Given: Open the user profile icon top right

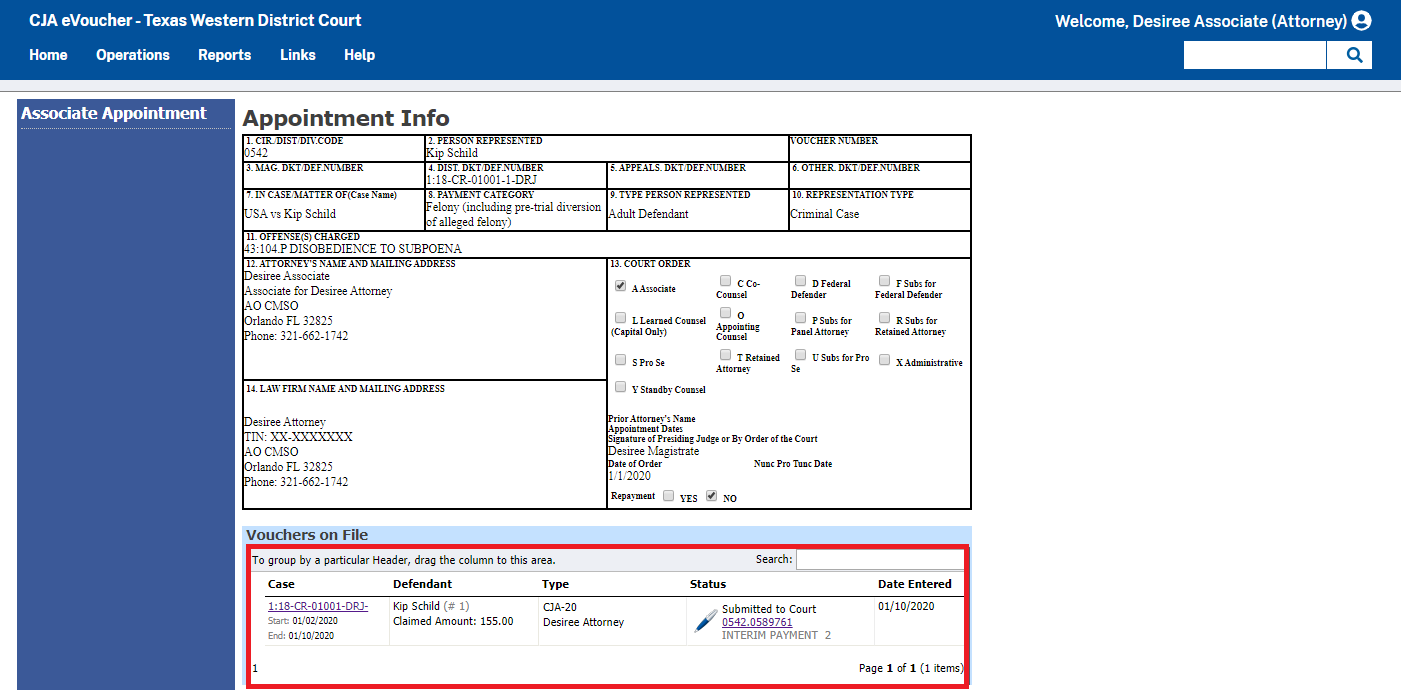Looking at the screenshot, I should click(1363, 19).
